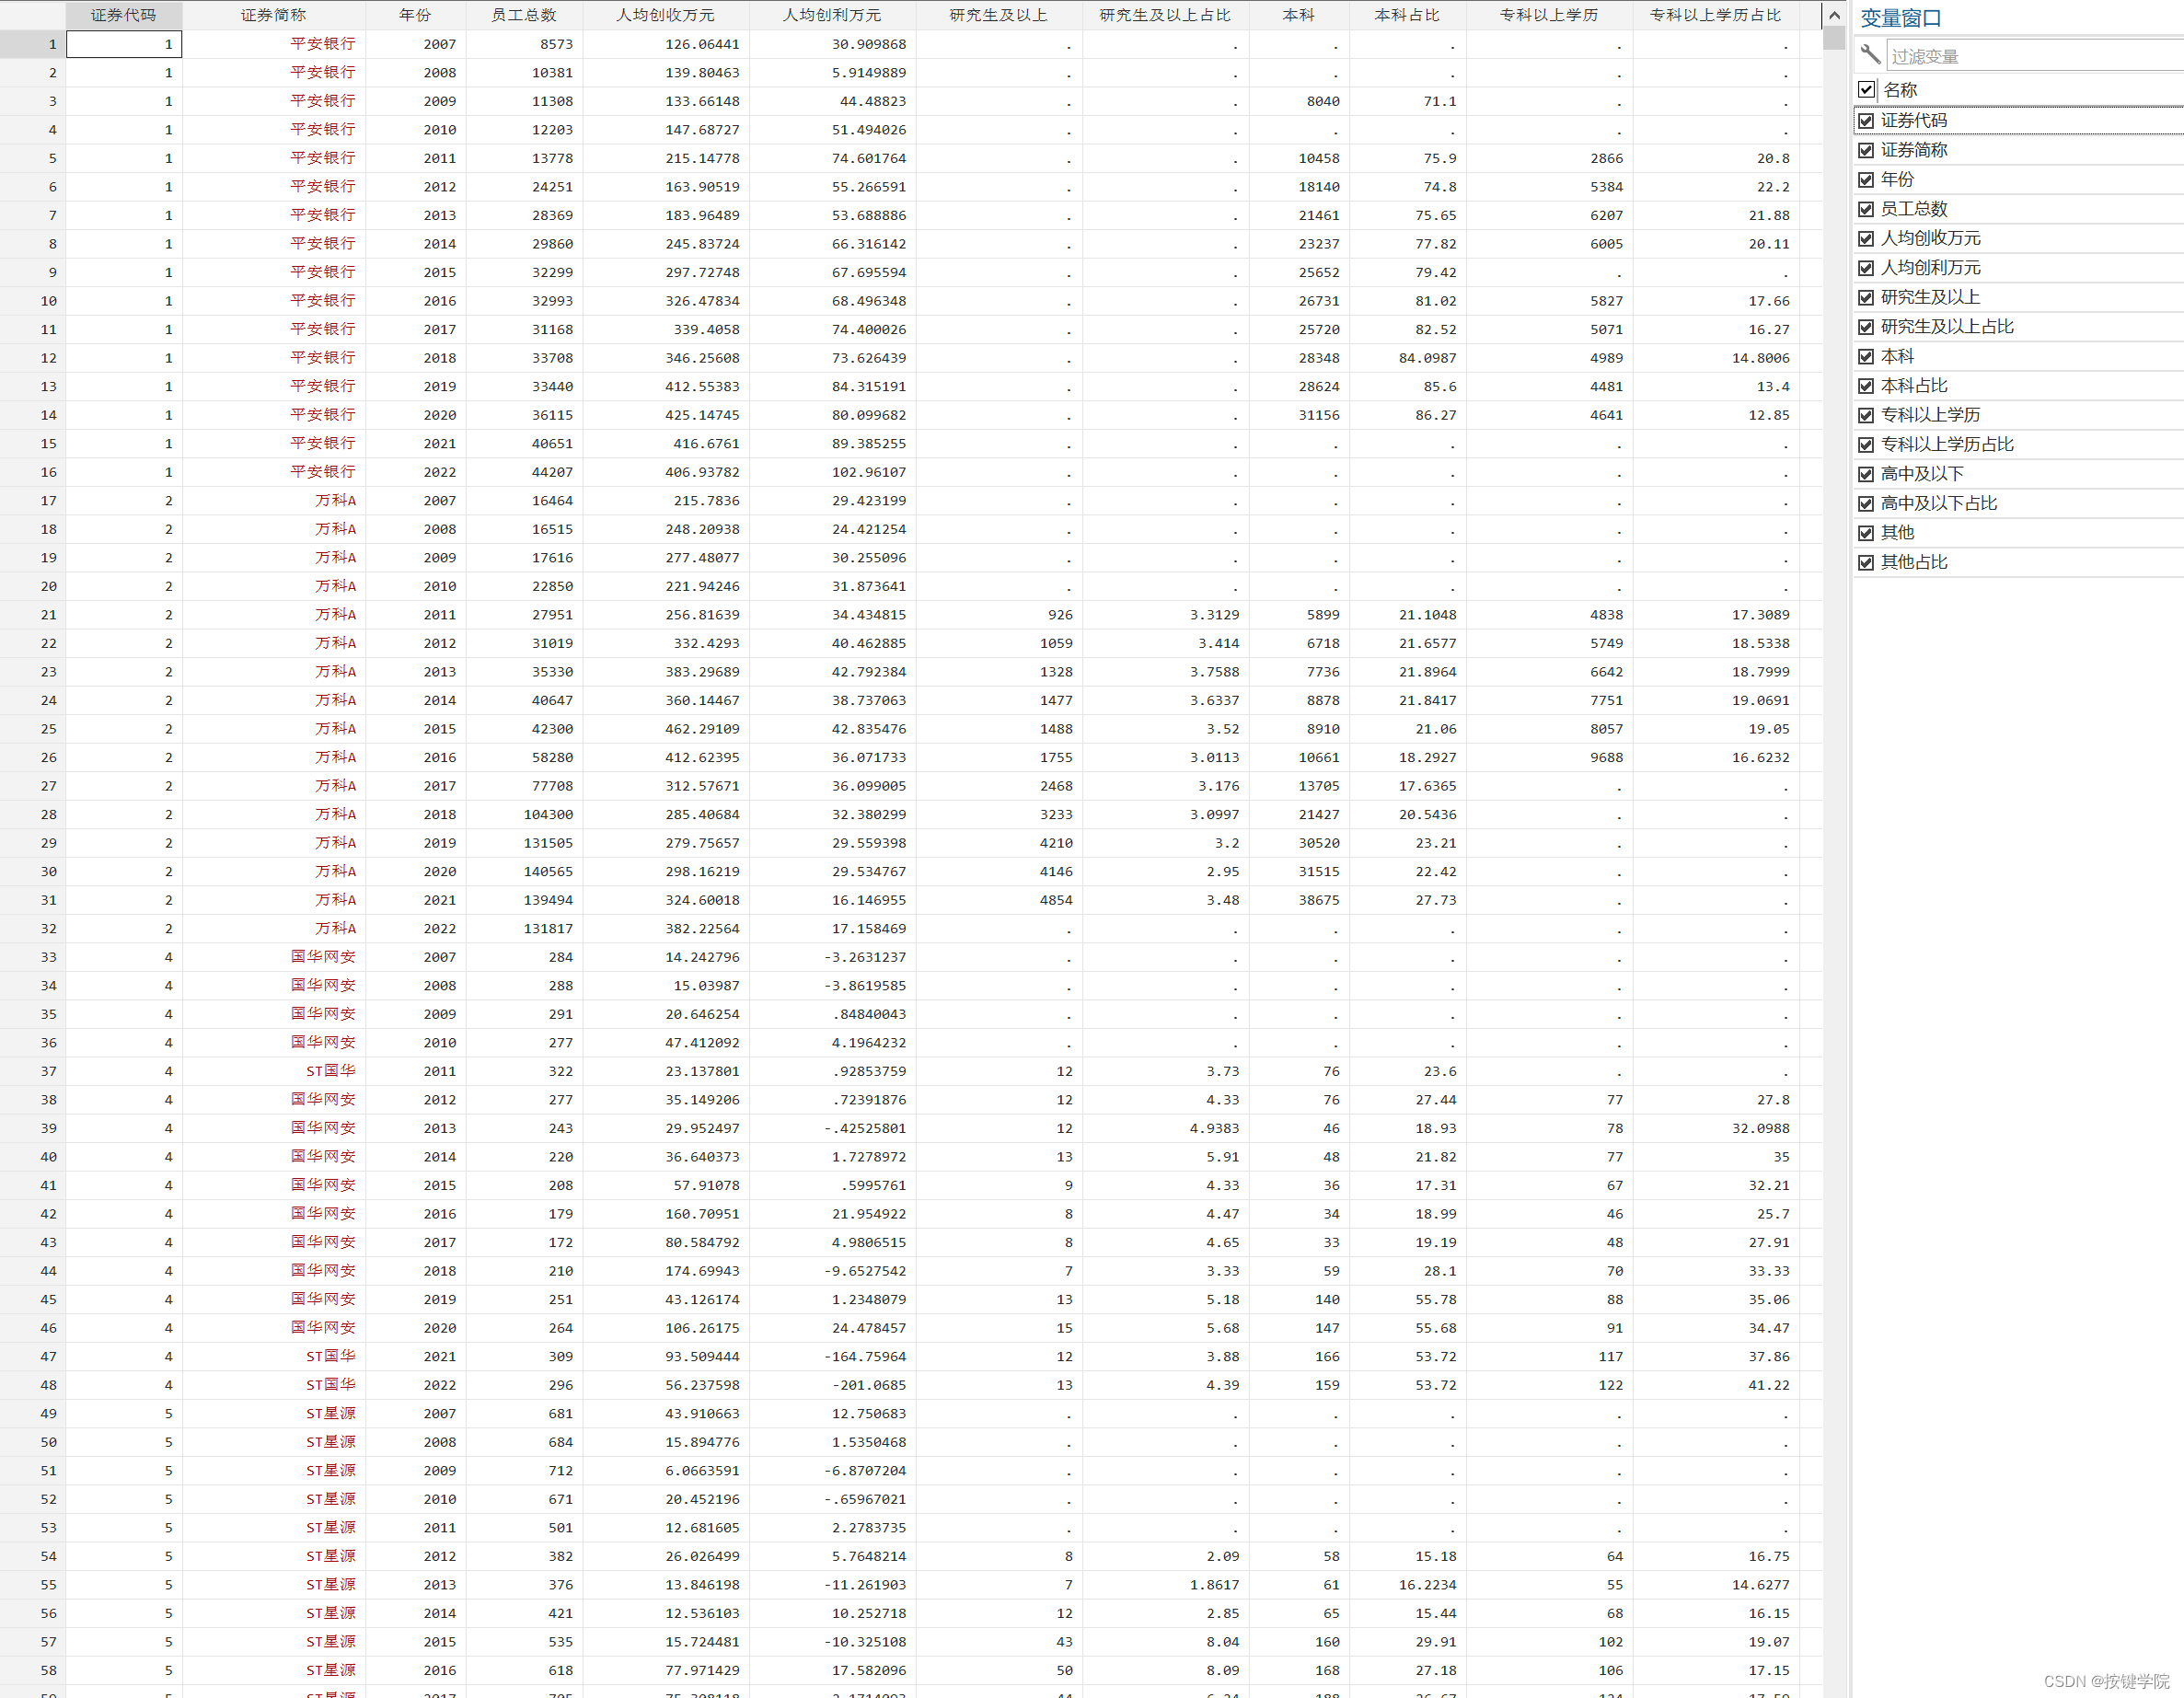Select the 研究生及以上占比 column header

1164,15
